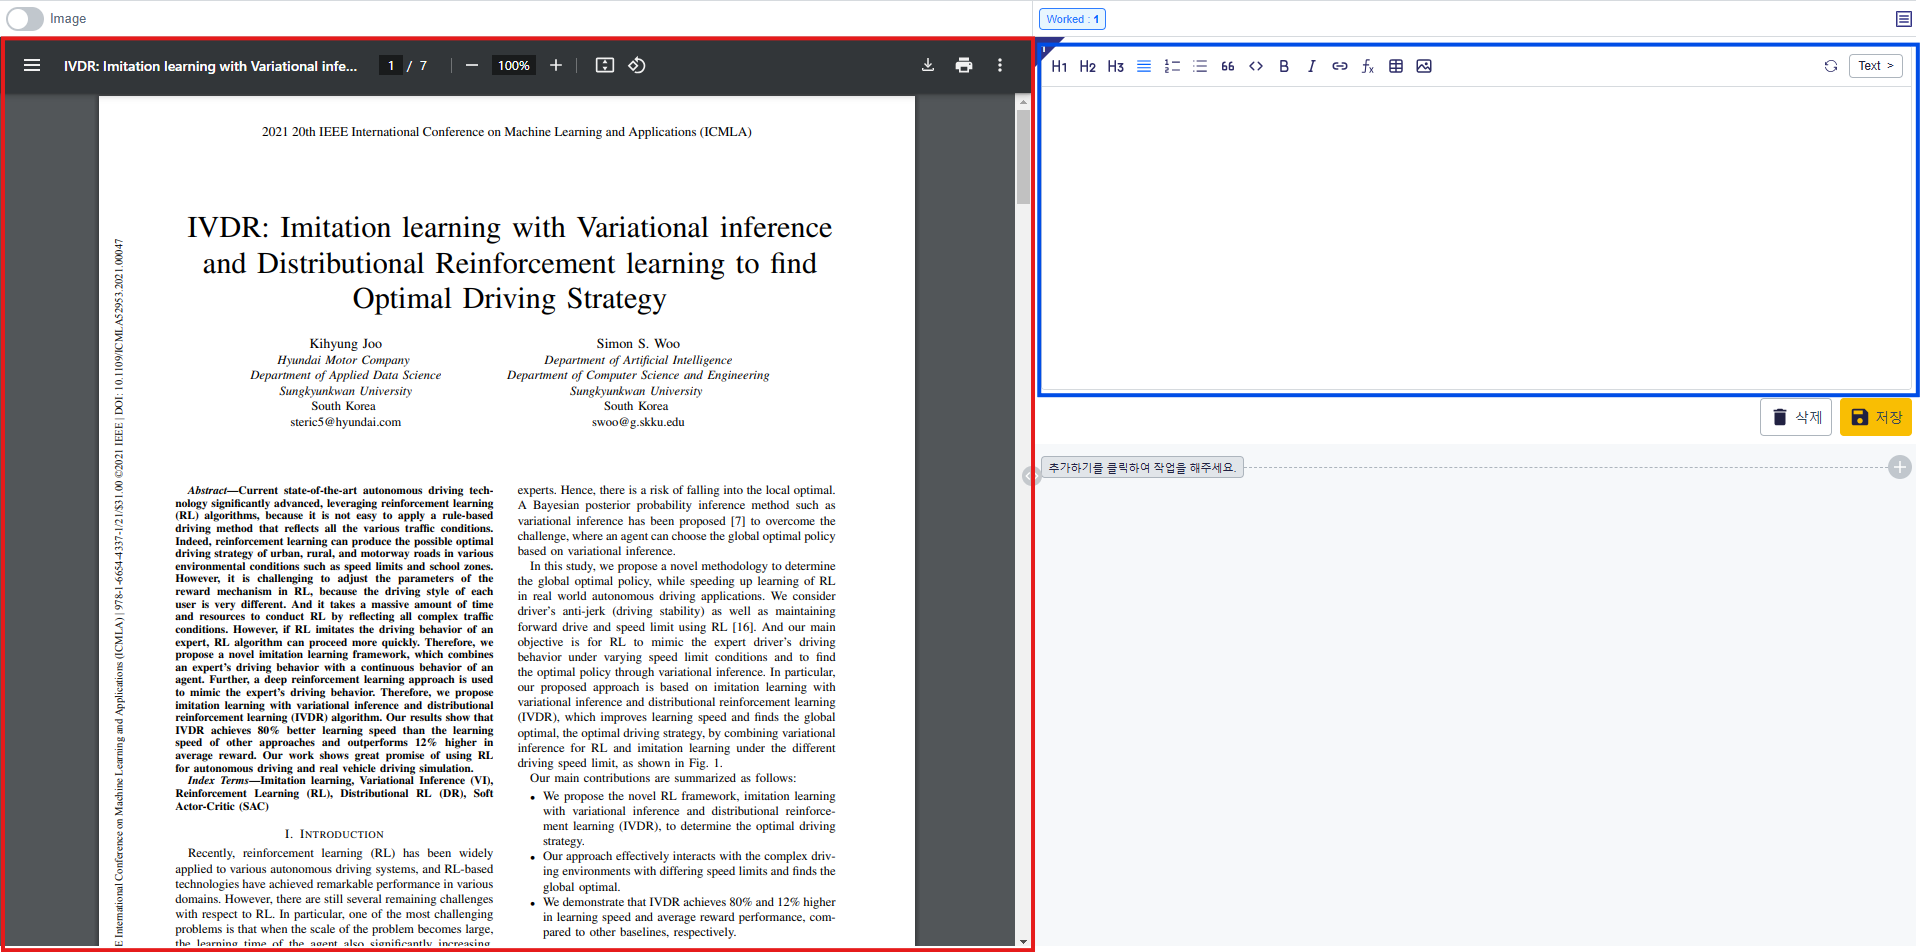Click the ICMLA conference header line
This screenshot has width=1920, height=952.
pyautogui.click(x=507, y=132)
